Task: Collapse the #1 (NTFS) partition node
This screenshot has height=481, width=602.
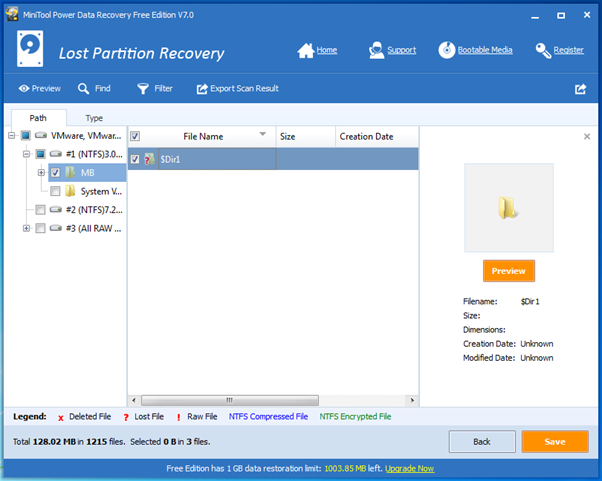Action: coord(26,154)
